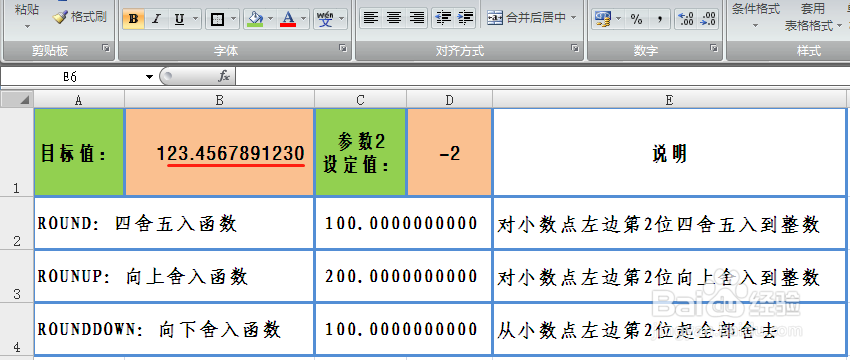This screenshot has height=360, width=850.
Task: Apply accounting number format
Action: click(x=602, y=20)
